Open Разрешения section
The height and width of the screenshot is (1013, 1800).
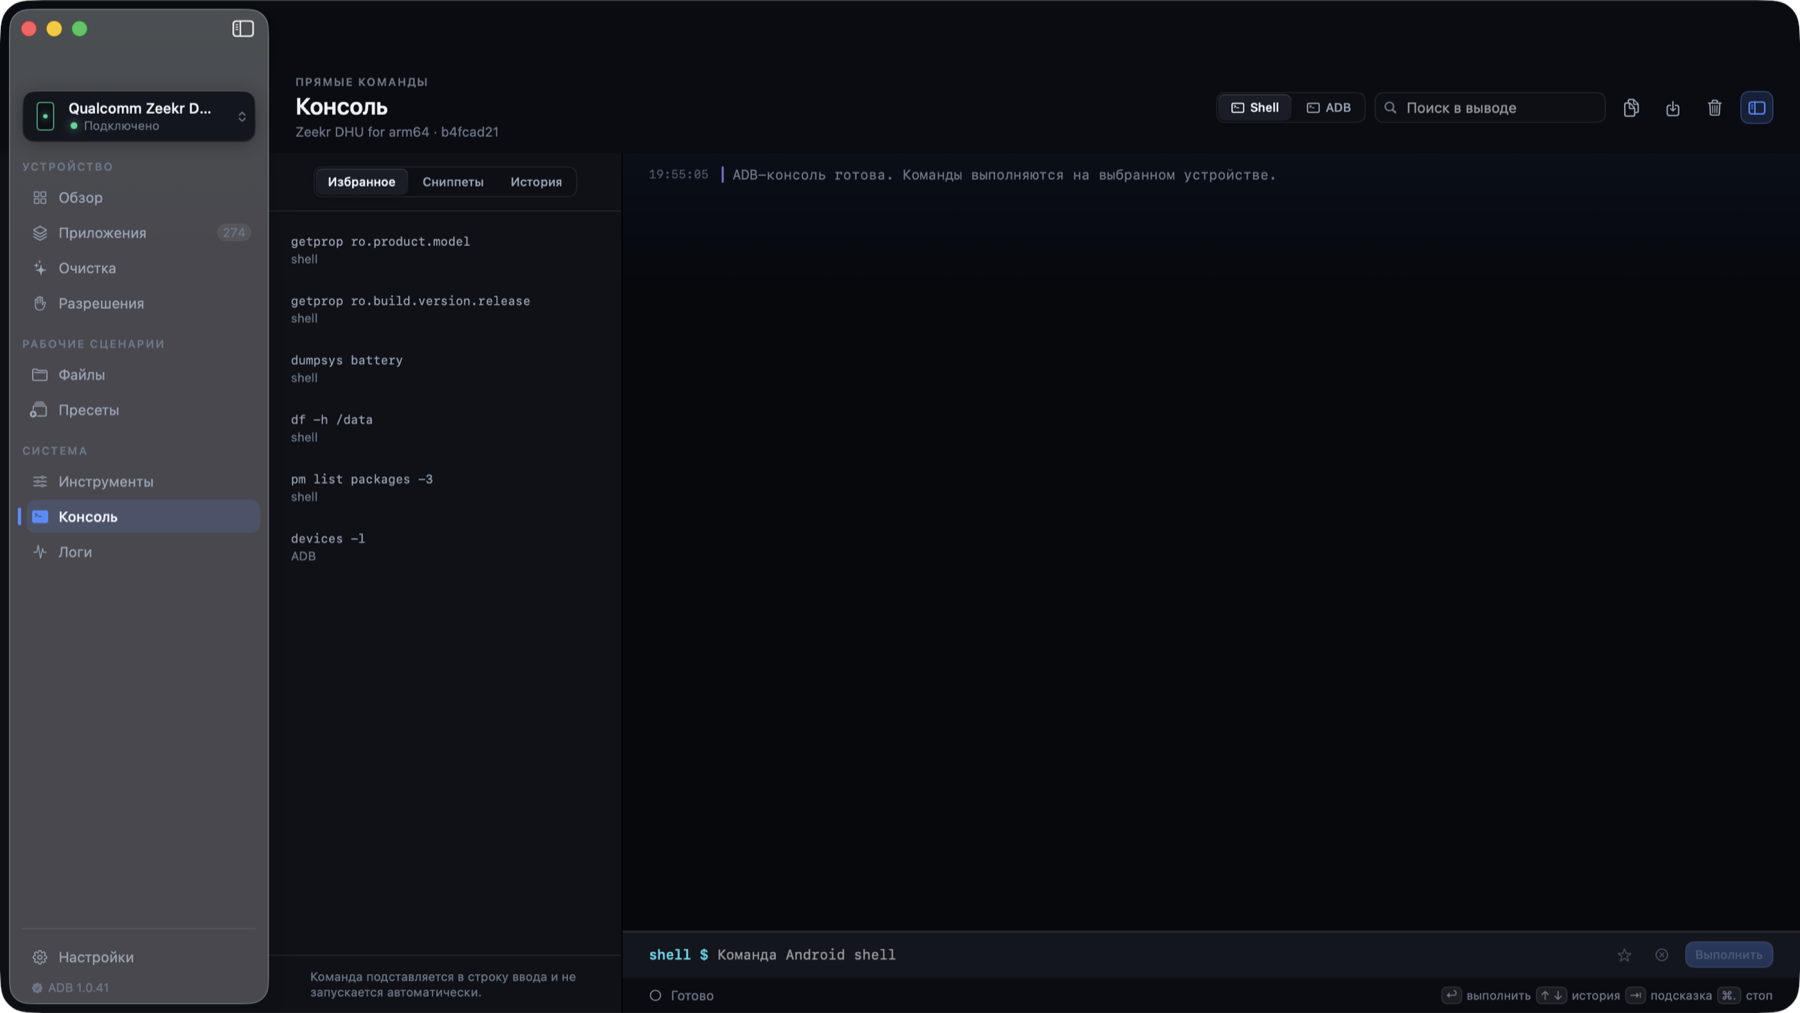tap(139, 303)
